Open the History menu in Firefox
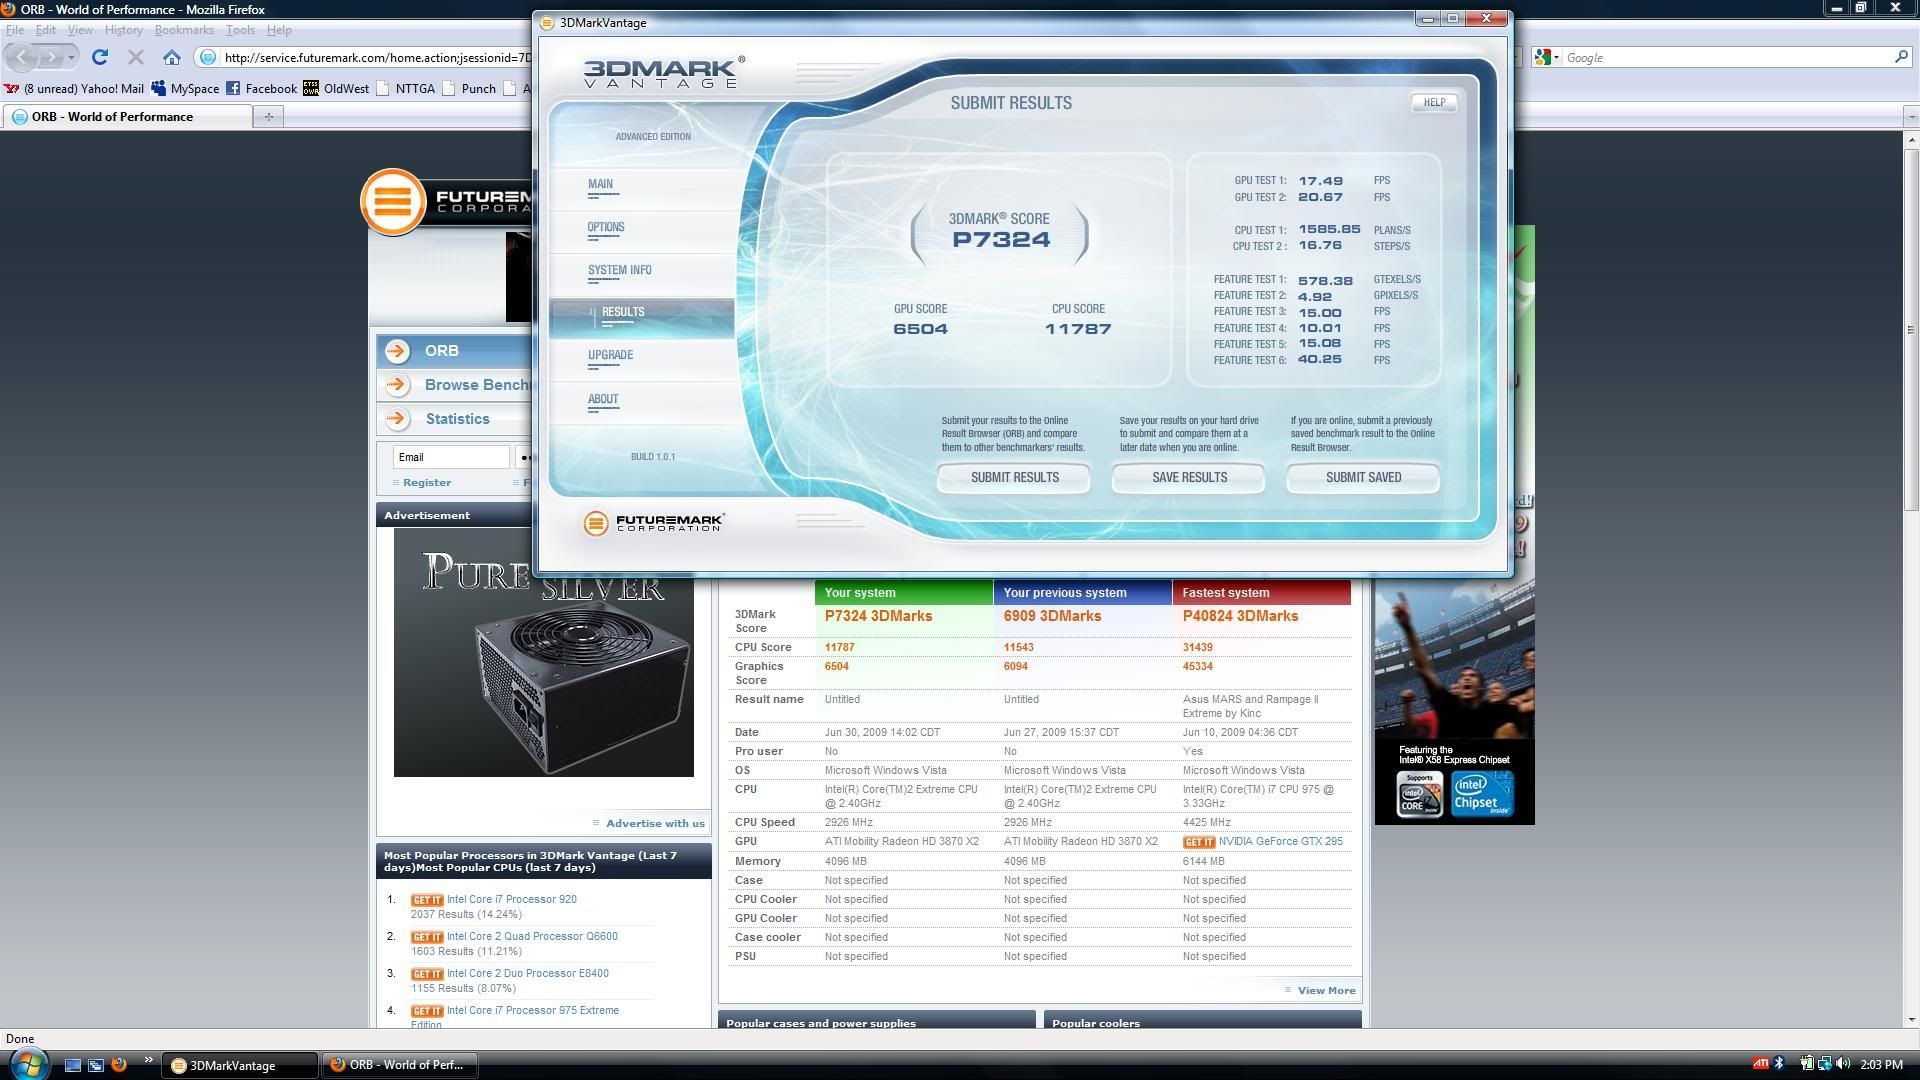This screenshot has width=1920, height=1080. pos(123,30)
